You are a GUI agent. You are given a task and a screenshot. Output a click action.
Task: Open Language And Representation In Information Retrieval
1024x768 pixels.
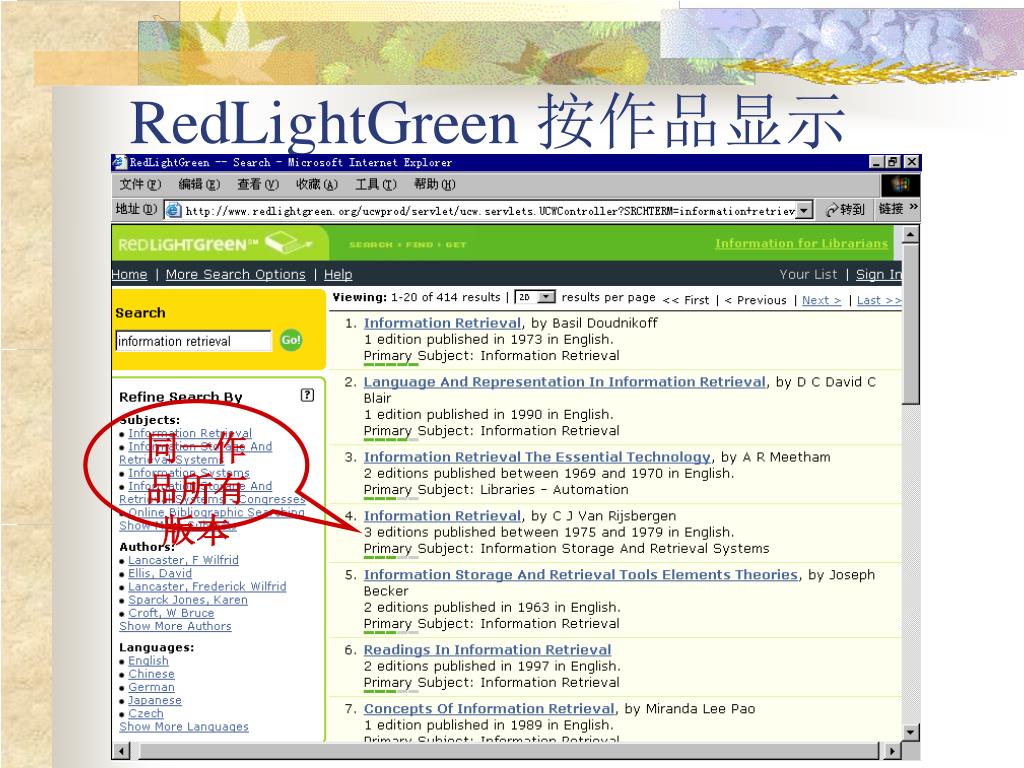564,381
